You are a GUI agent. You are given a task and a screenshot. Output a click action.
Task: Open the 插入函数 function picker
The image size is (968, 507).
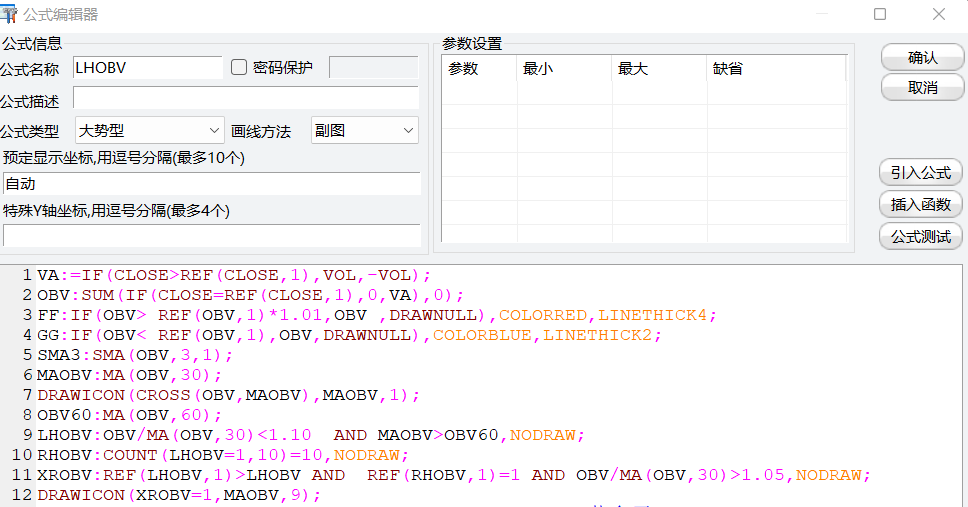click(x=922, y=205)
